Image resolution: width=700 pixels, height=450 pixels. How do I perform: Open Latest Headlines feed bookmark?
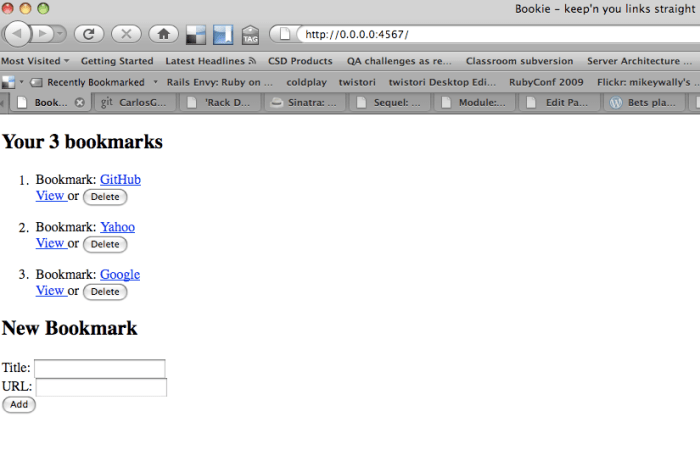click(210, 61)
